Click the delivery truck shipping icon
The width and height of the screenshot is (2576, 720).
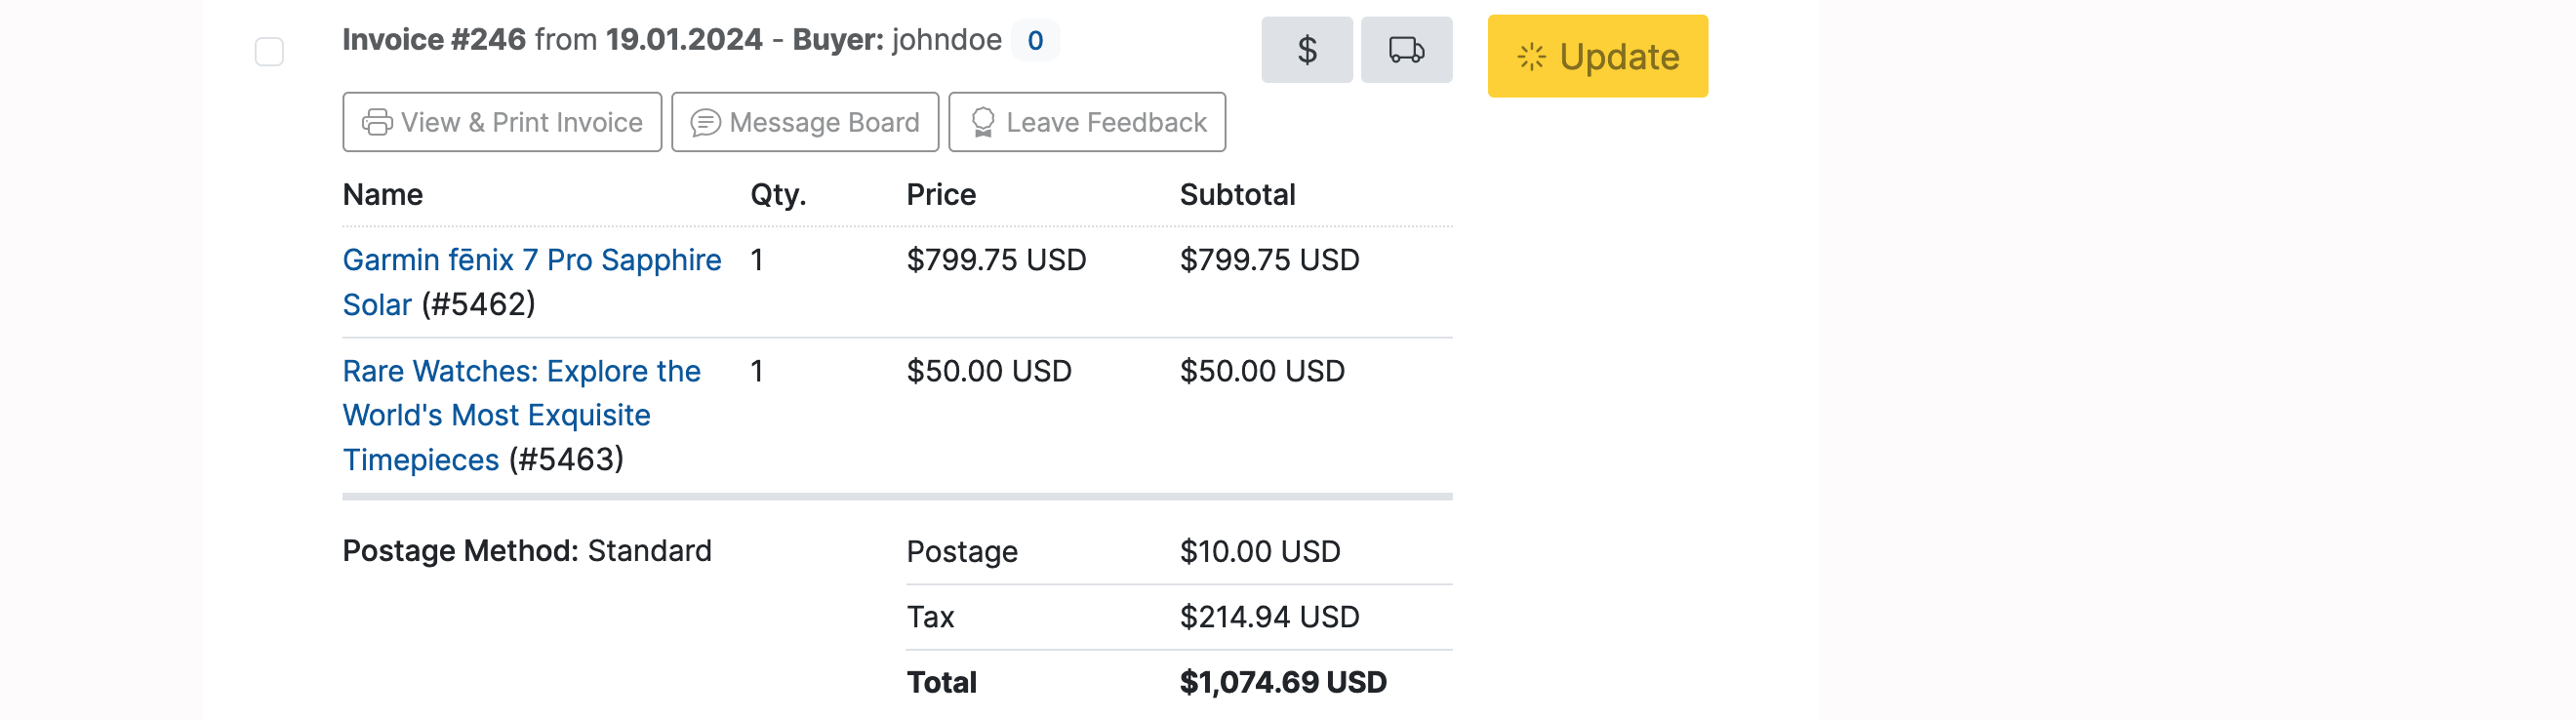(1406, 50)
